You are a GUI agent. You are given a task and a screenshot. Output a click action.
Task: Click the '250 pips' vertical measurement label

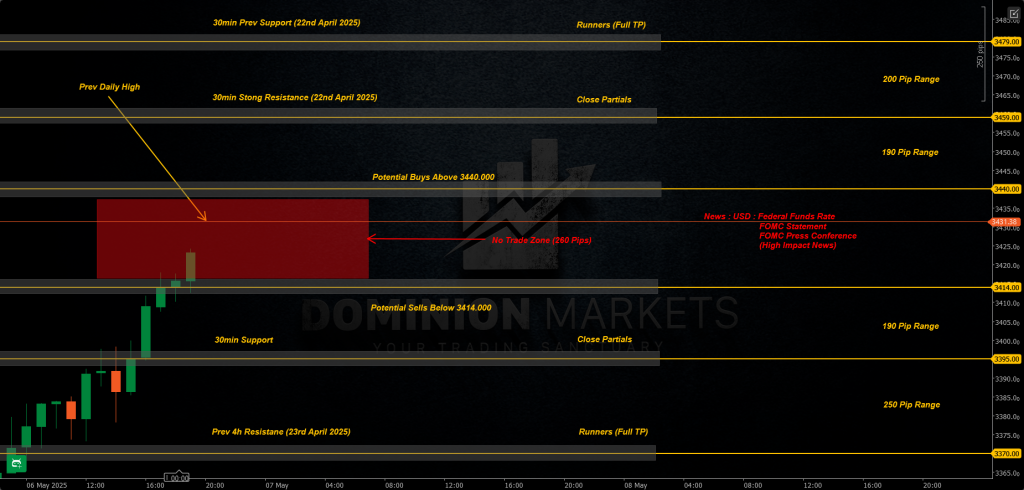[980, 55]
